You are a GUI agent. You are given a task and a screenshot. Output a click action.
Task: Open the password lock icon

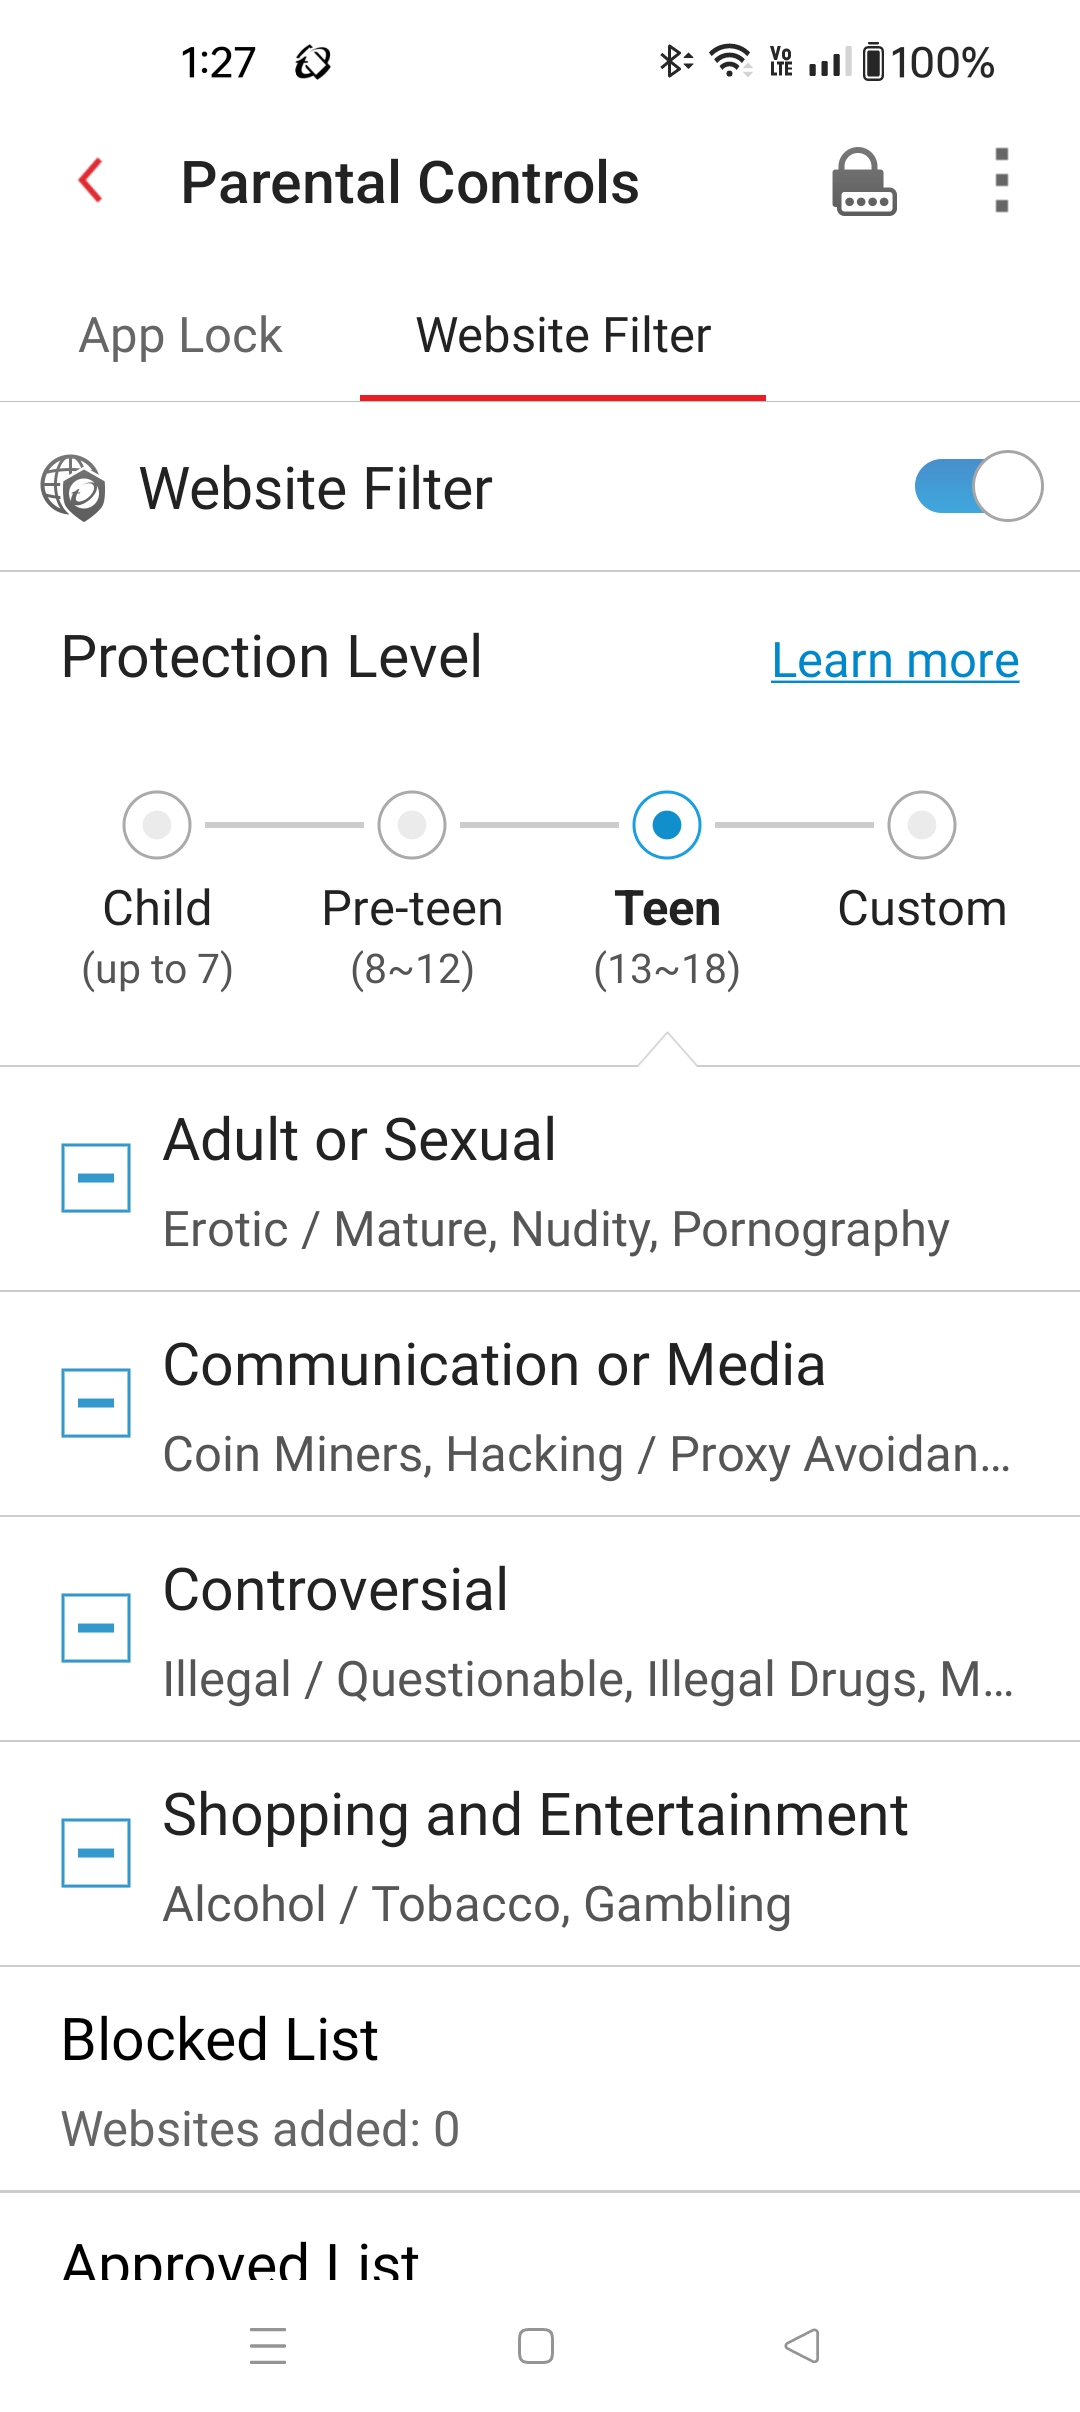pyautogui.click(x=864, y=182)
